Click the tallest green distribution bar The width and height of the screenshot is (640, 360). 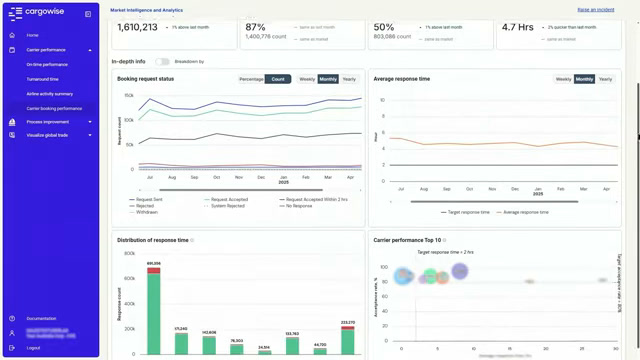153,313
